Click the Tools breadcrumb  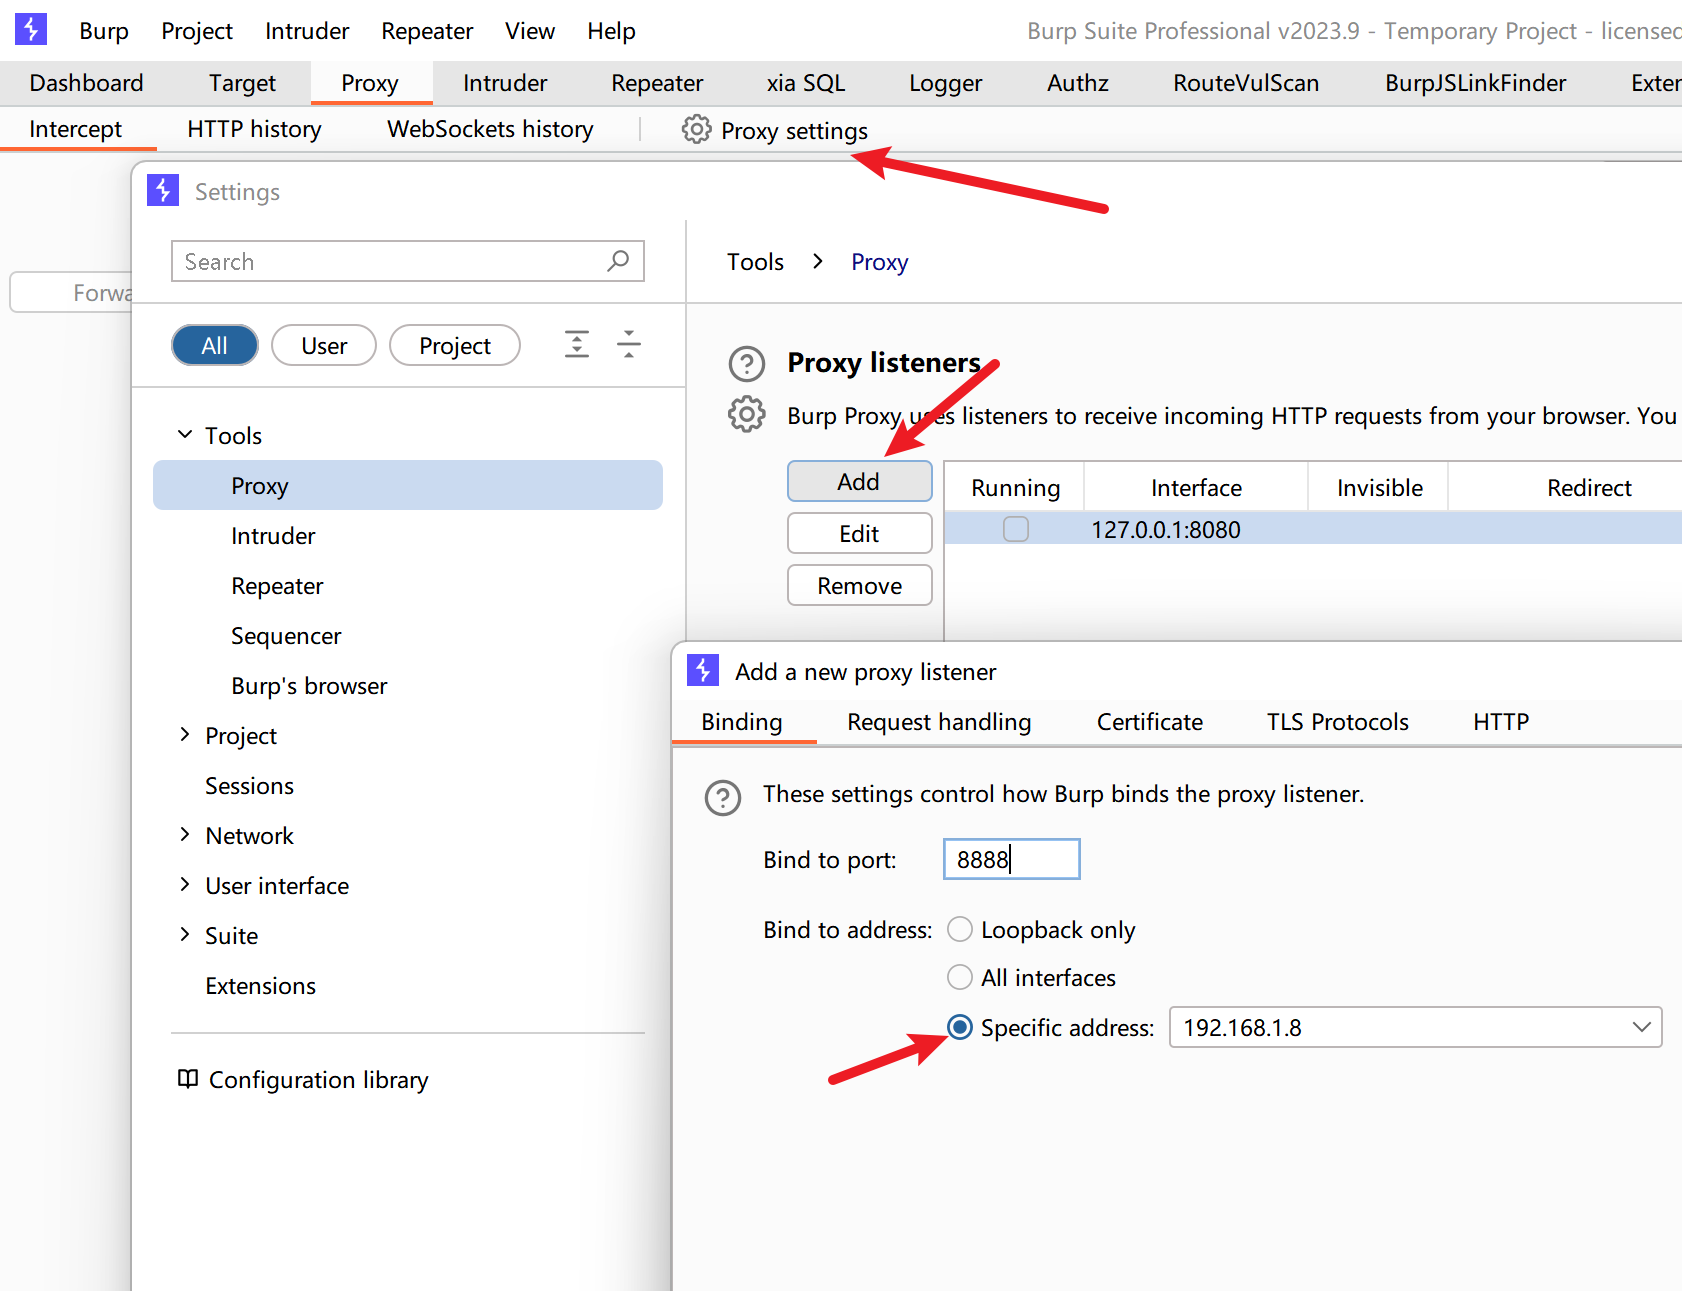pyautogui.click(x=755, y=261)
